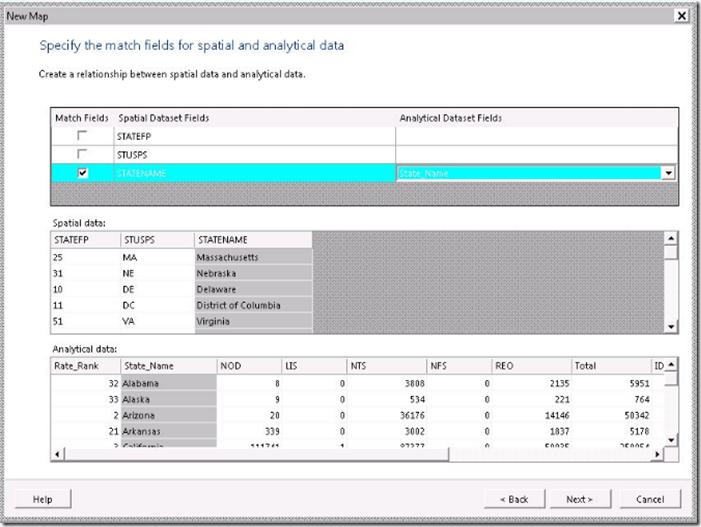Image resolution: width=701 pixels, height=527 pixels.
Task: Select the Massachusetts cell
Action: (x=253, y=257)
